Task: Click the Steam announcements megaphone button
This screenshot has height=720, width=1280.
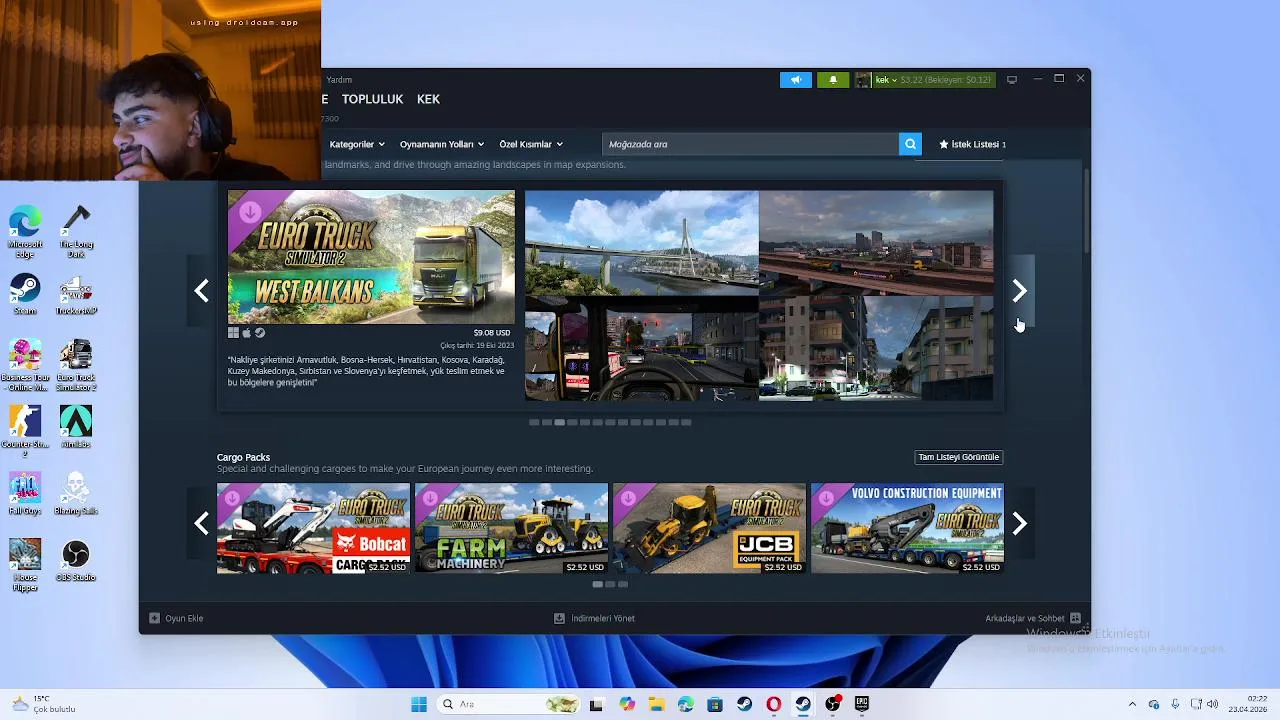Action: coord(796,80)
